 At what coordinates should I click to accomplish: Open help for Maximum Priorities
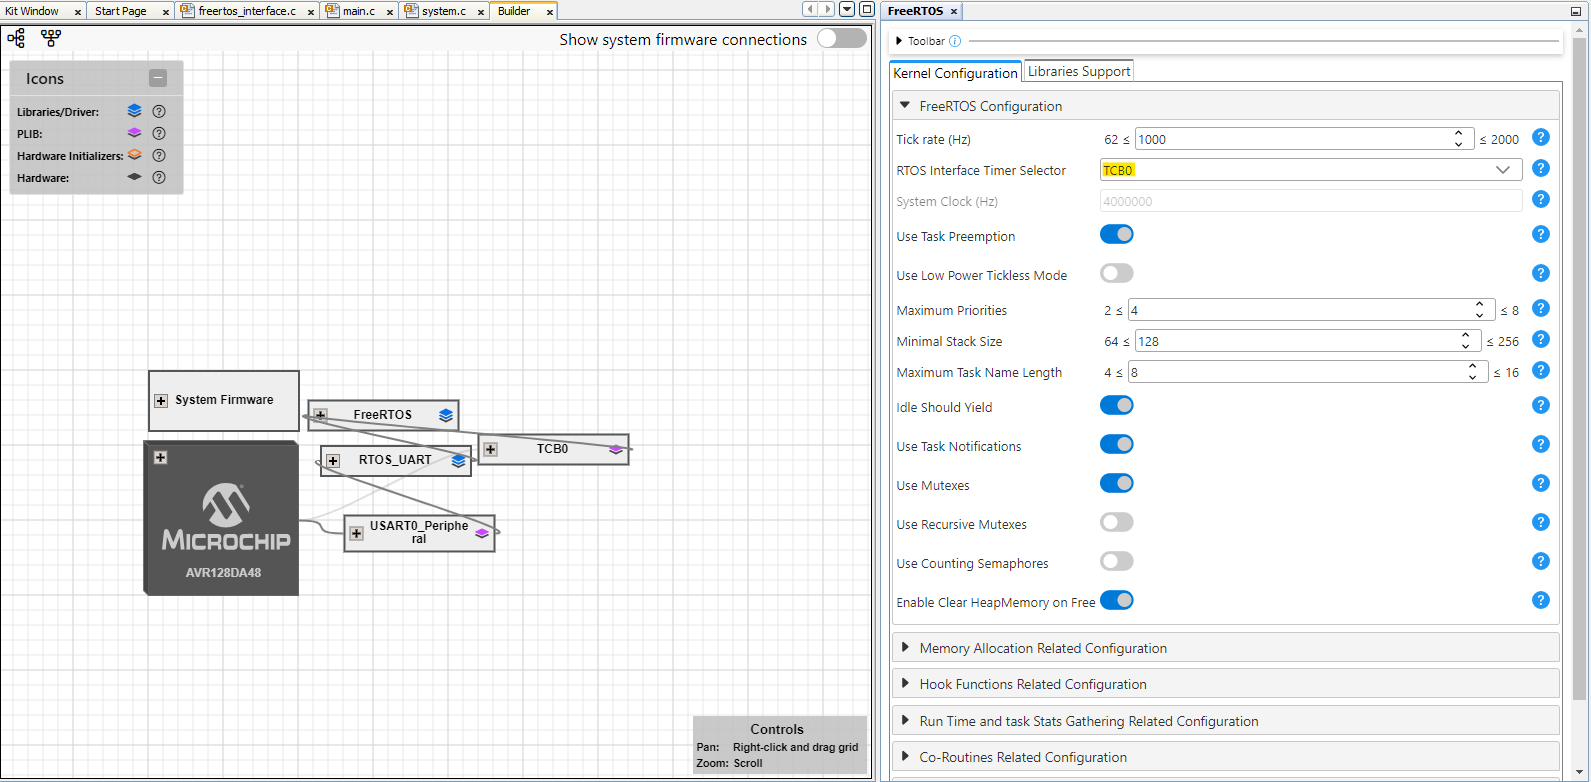1541,308
